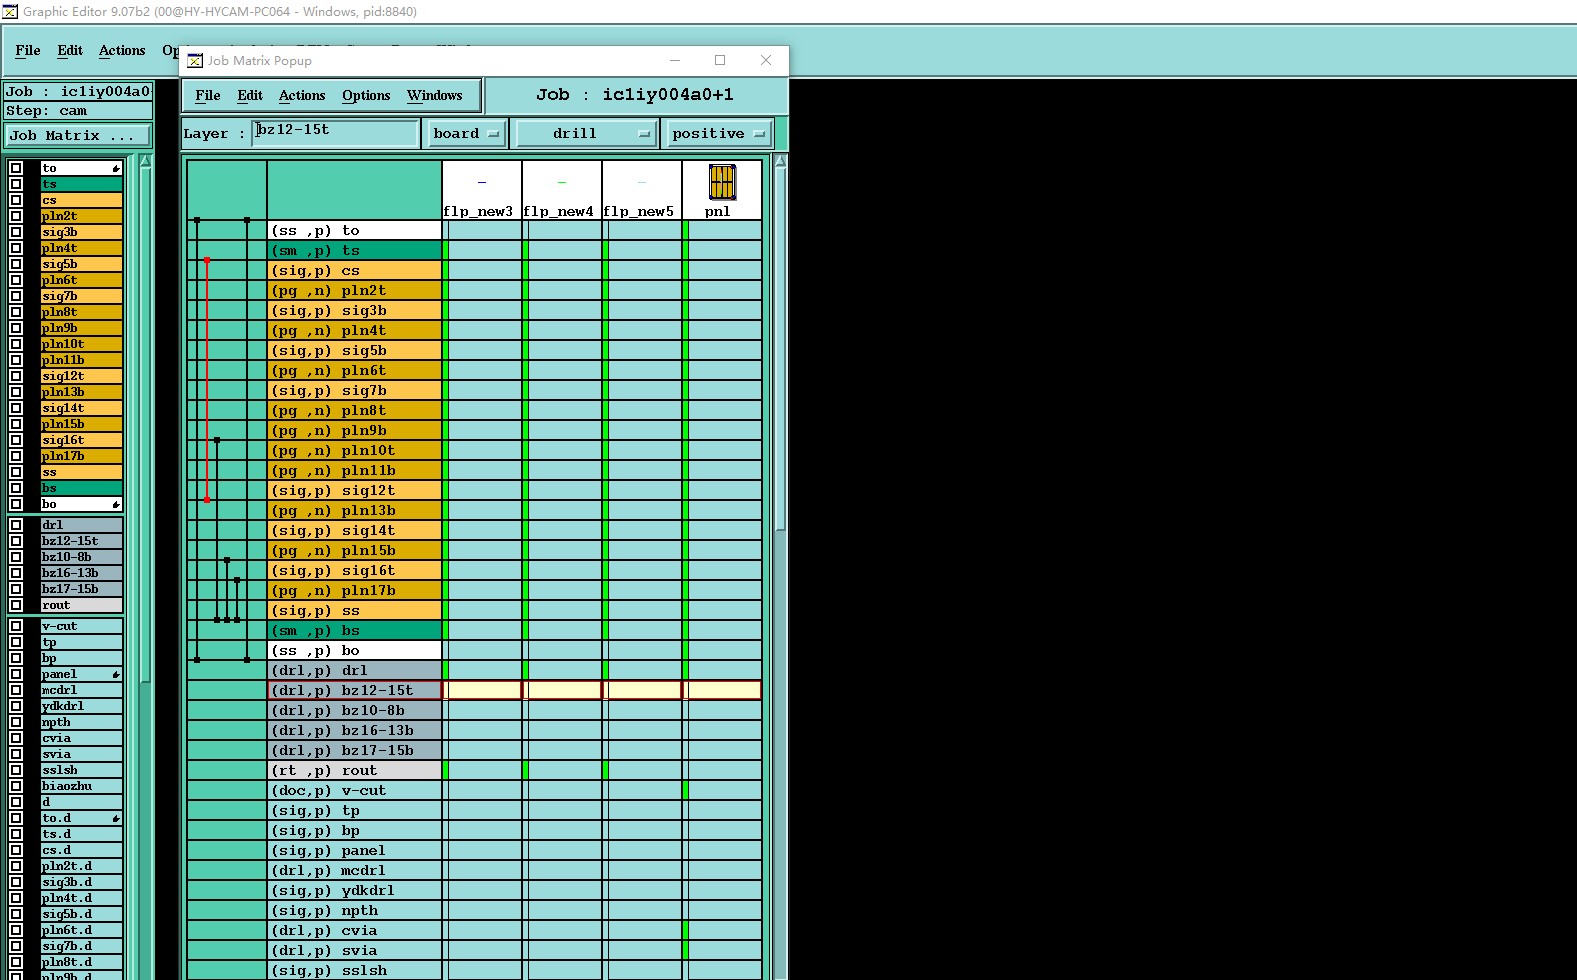Click the layer list vertical scrollbar
Image resolution: width=1577 pixels, height=980 pixels.
pos(146,420)
